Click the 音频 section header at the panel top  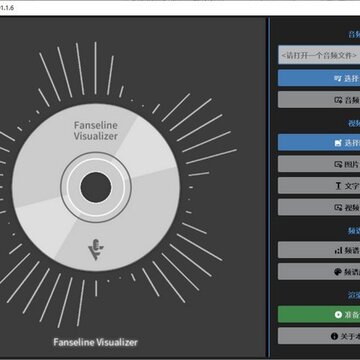pyautogui.click(x=354, y=34)
